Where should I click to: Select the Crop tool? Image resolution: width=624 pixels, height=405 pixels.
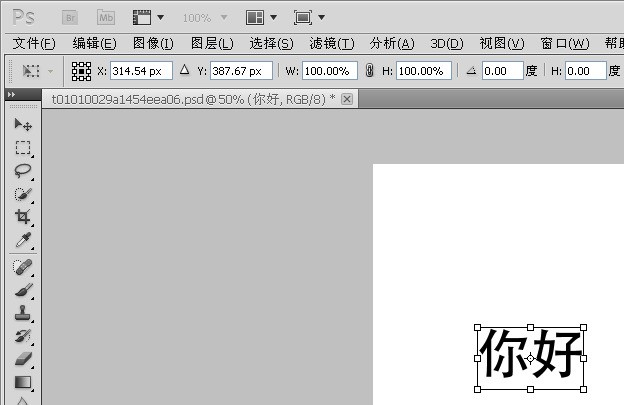pos(23,217)
